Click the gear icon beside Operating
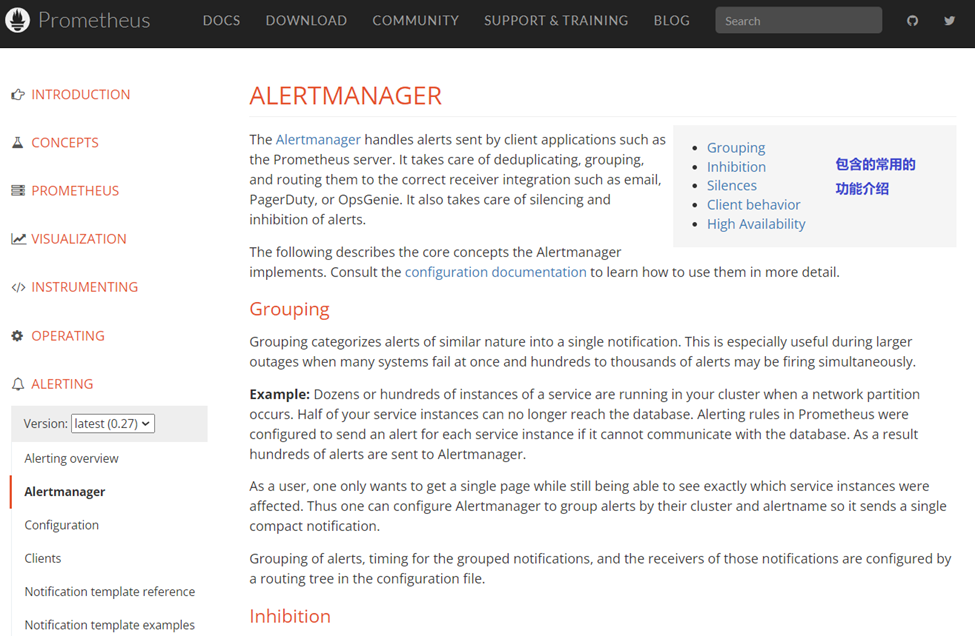975x636 pixels. click(17, 336)
